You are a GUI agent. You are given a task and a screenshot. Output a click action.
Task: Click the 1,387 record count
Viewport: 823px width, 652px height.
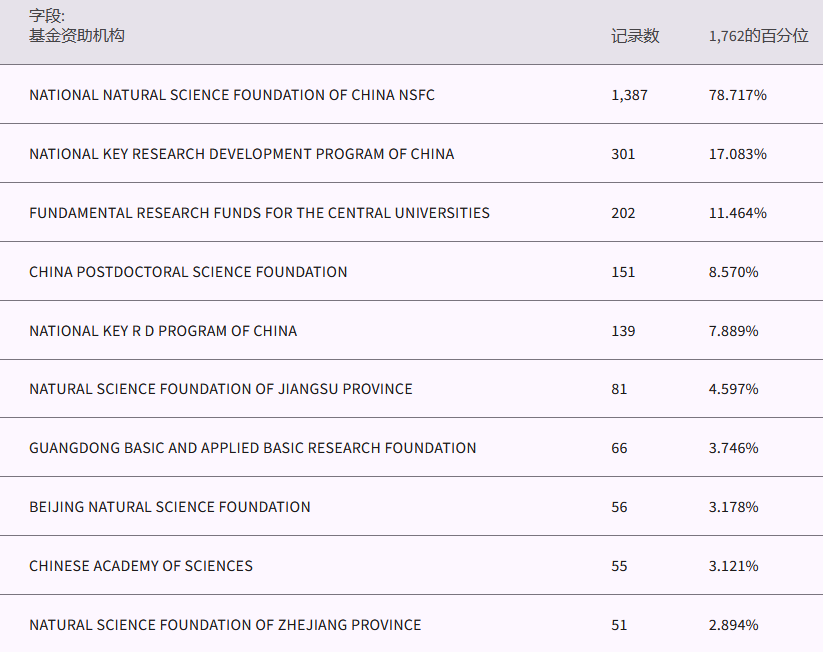coord(629,95)
